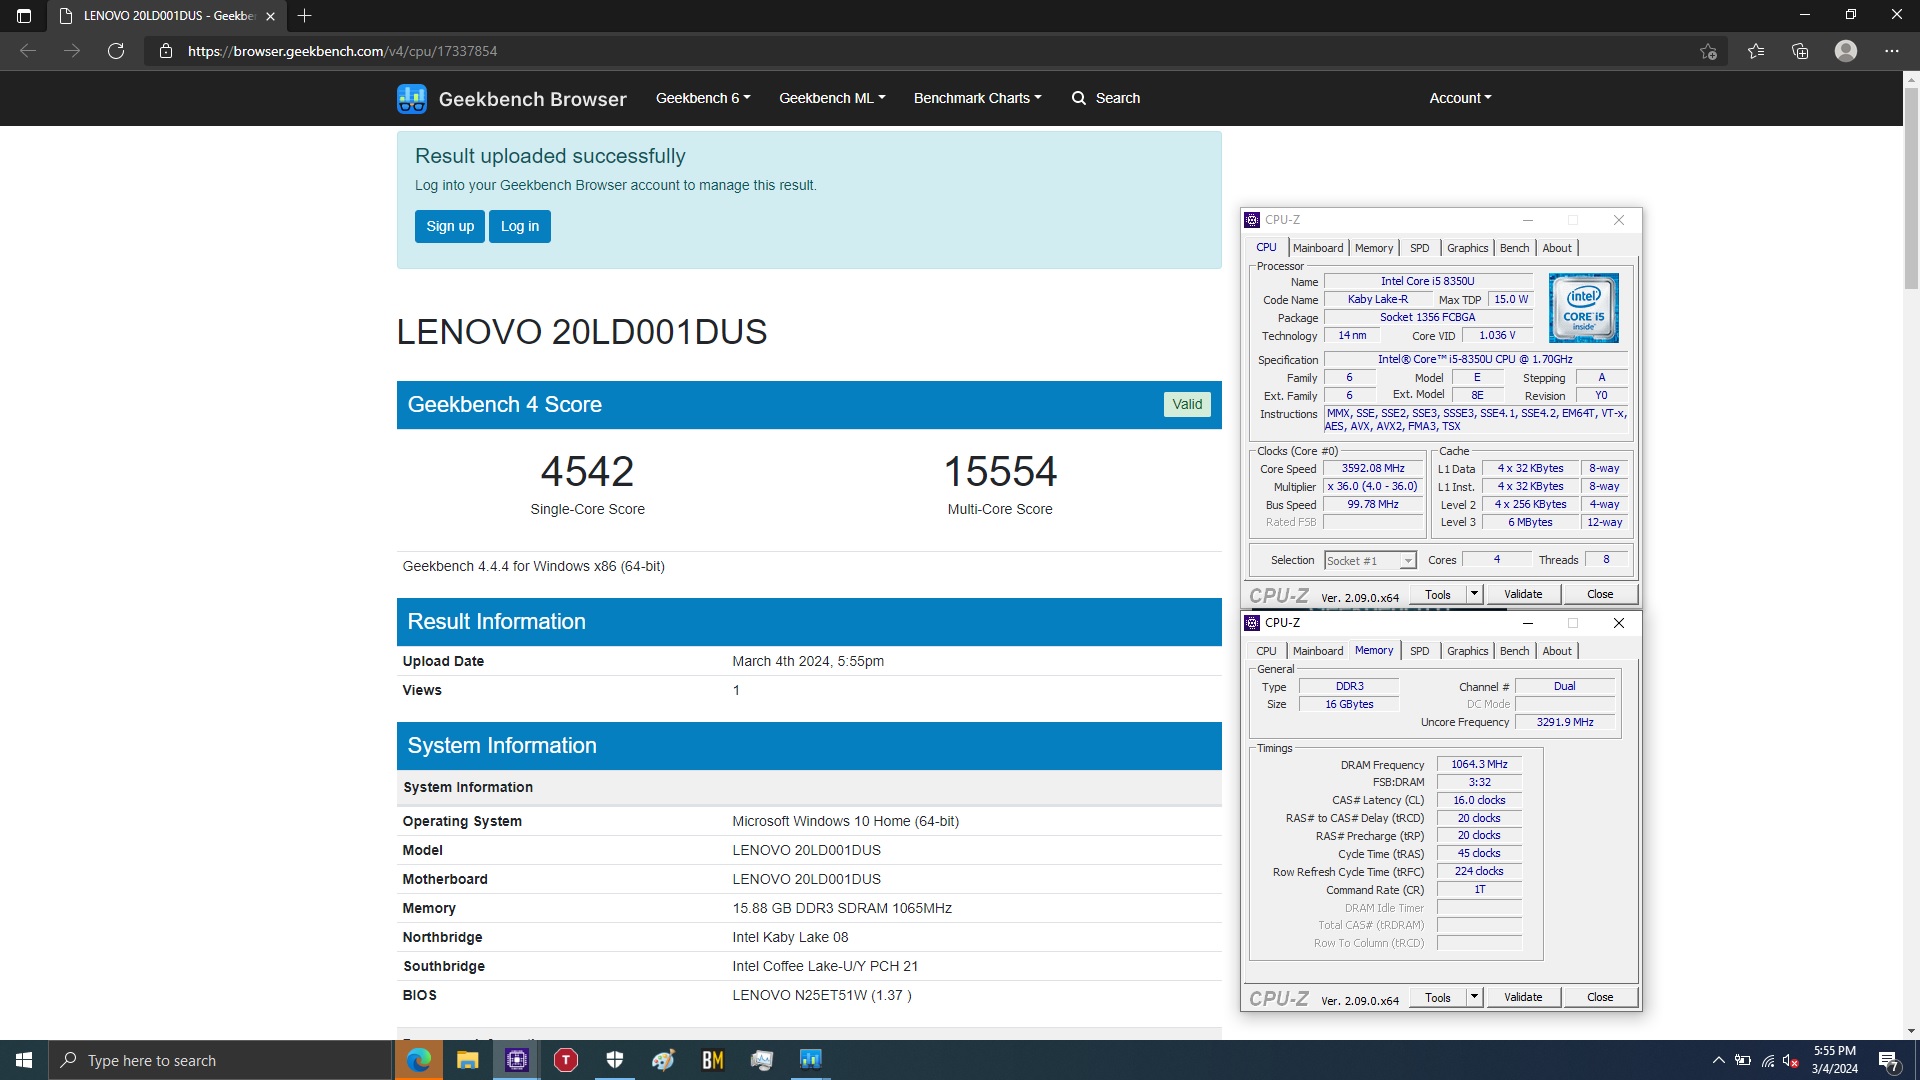Open Graphics tab in lower CPU-Z window
The image size is (1920, 1080).
(x=1467, y=651)
